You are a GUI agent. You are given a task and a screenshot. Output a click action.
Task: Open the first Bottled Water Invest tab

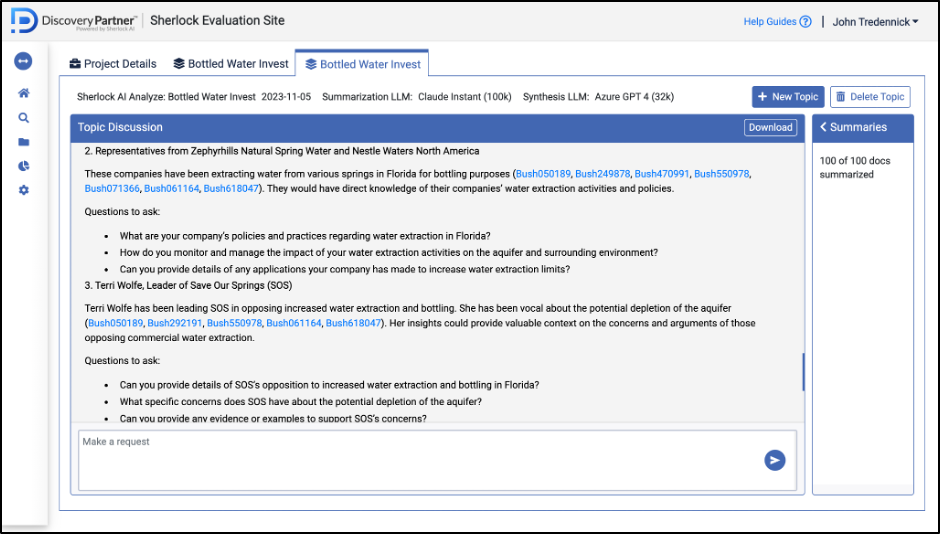(231, 64)
